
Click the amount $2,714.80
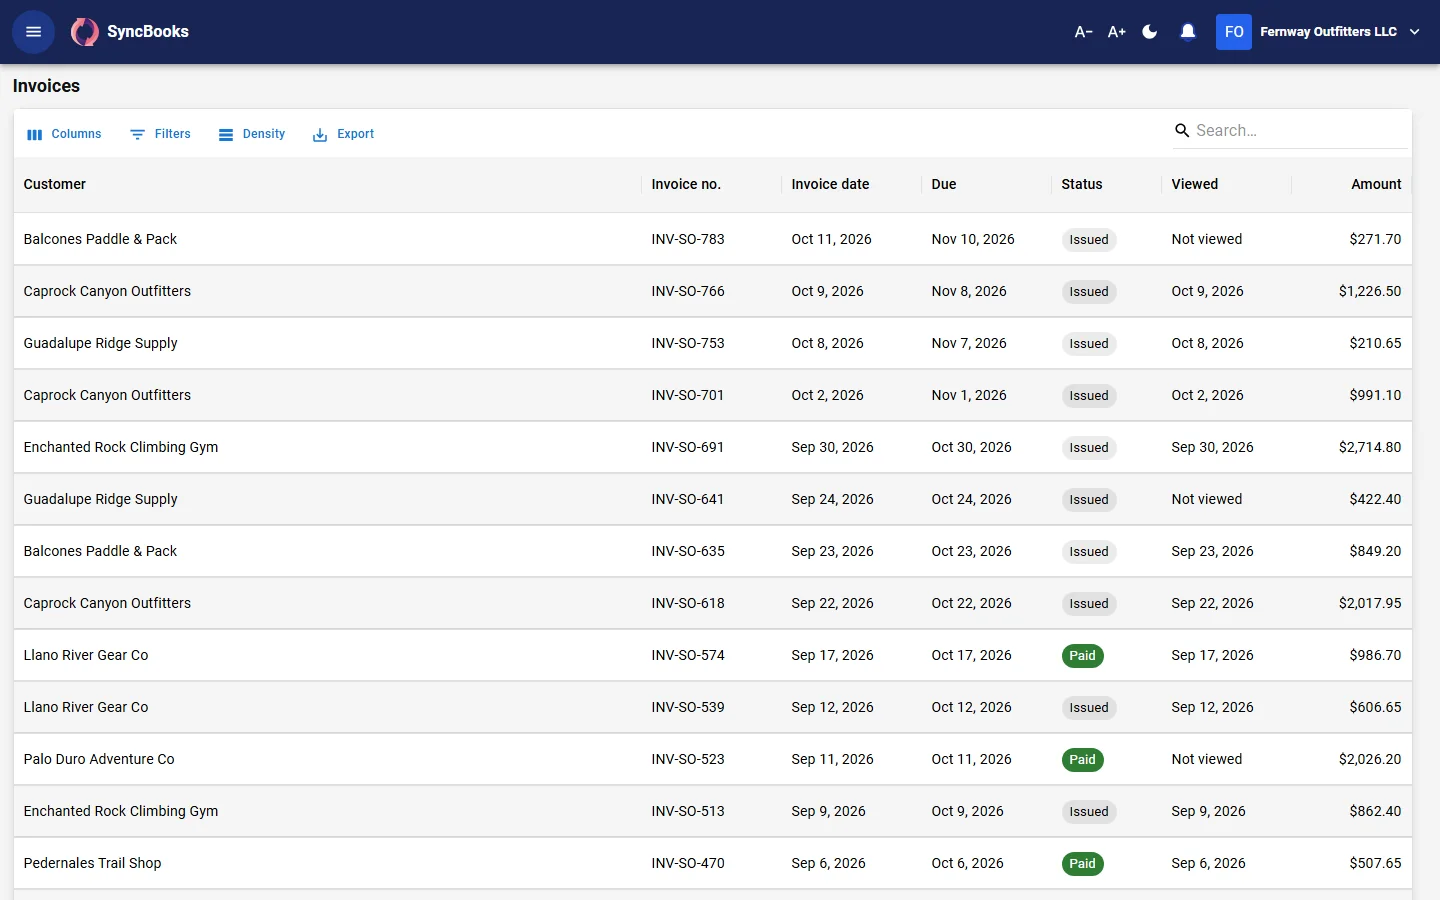point(1370,447)
